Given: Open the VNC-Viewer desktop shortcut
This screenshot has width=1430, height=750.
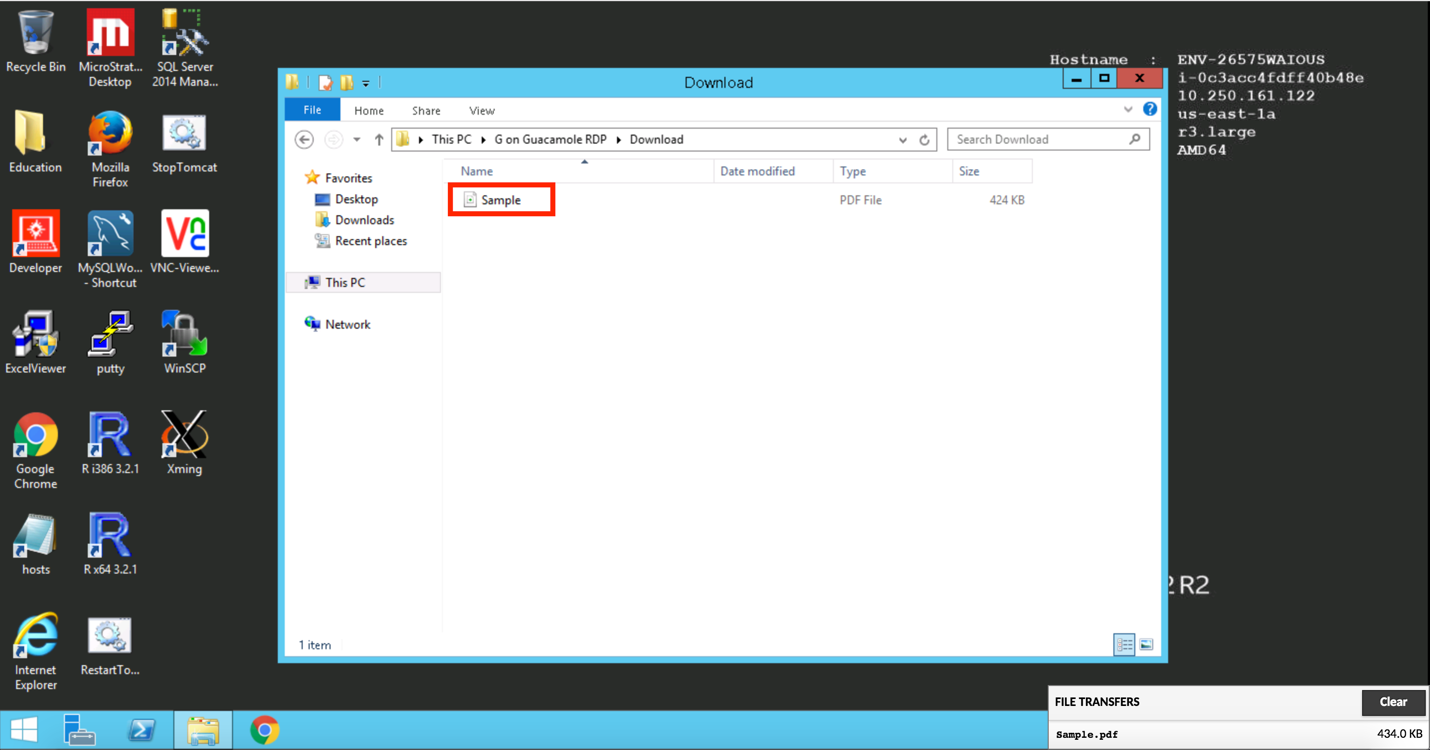Looking at the screenshot, I should pos(184,235).
